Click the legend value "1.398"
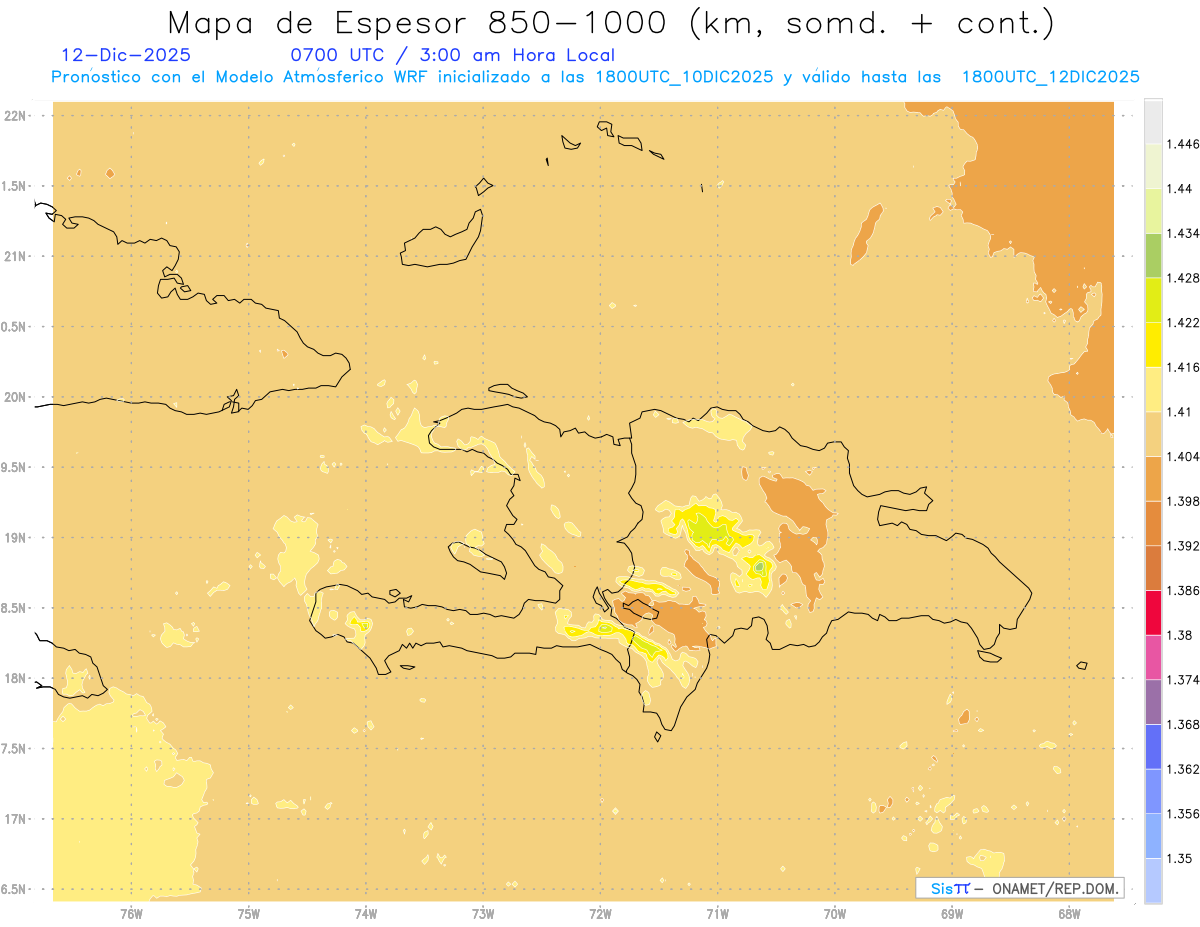Viewport: 1200px width, 927px height. click(1183, 501)
